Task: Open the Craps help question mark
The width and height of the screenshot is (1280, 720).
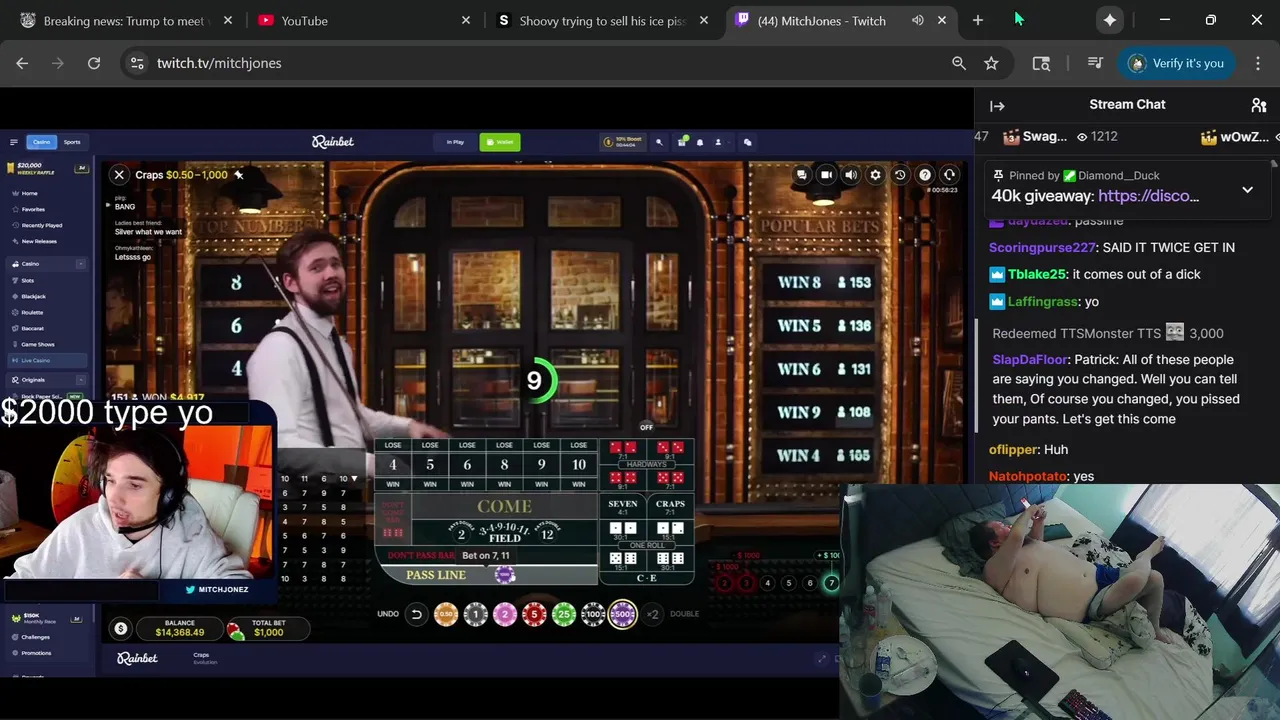Action: [x=925, y=175]
